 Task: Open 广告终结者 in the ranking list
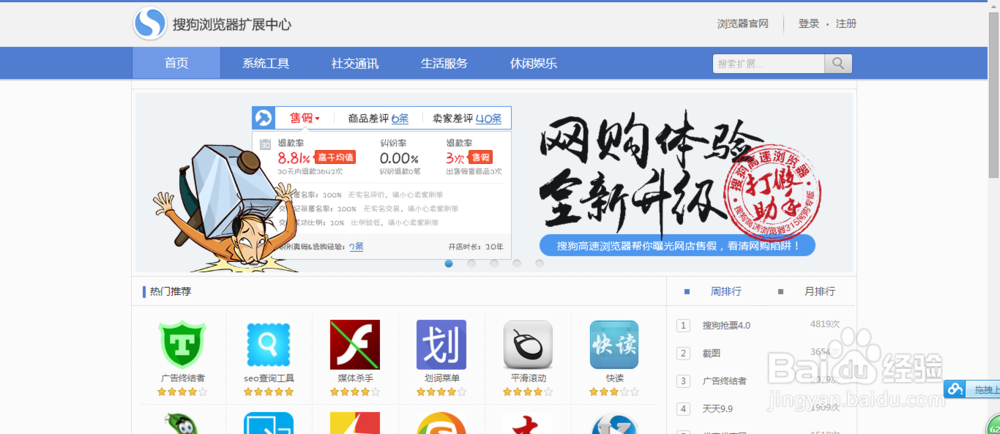point(724,381)
